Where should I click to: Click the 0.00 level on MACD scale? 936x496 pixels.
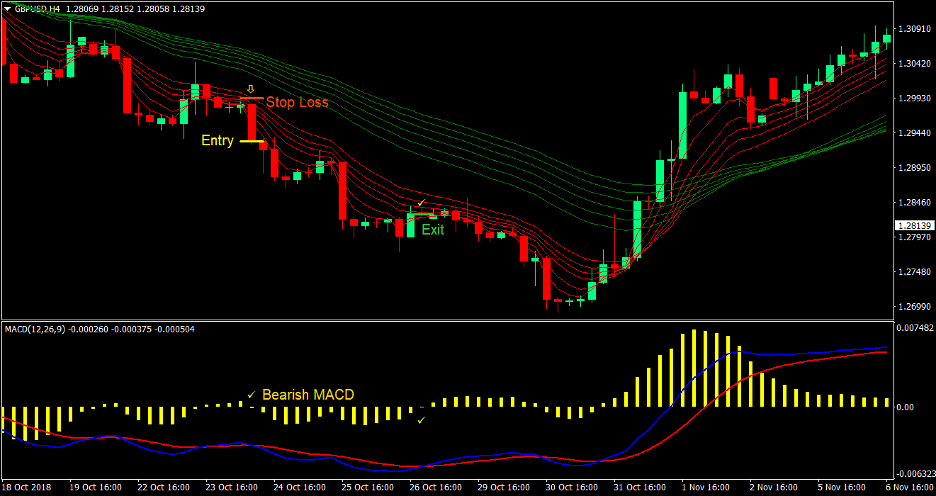[x=906, y=407]
